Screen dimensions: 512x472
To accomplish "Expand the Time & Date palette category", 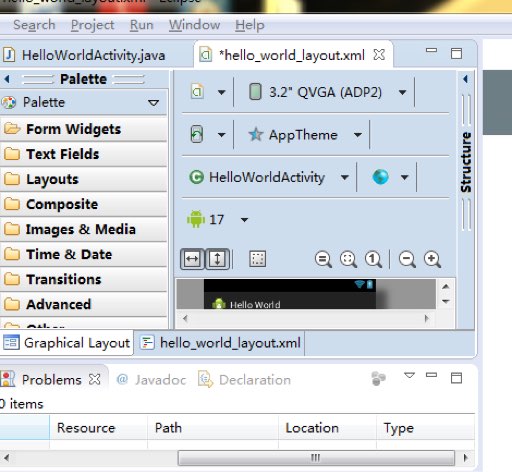I will pos(83,254).
